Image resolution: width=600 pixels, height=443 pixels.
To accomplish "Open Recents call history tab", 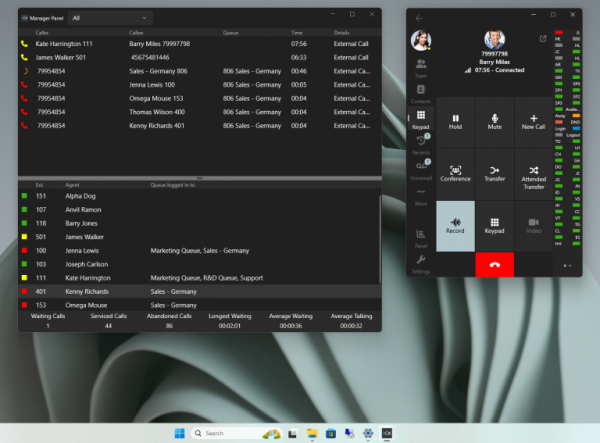I will (421, 145).
